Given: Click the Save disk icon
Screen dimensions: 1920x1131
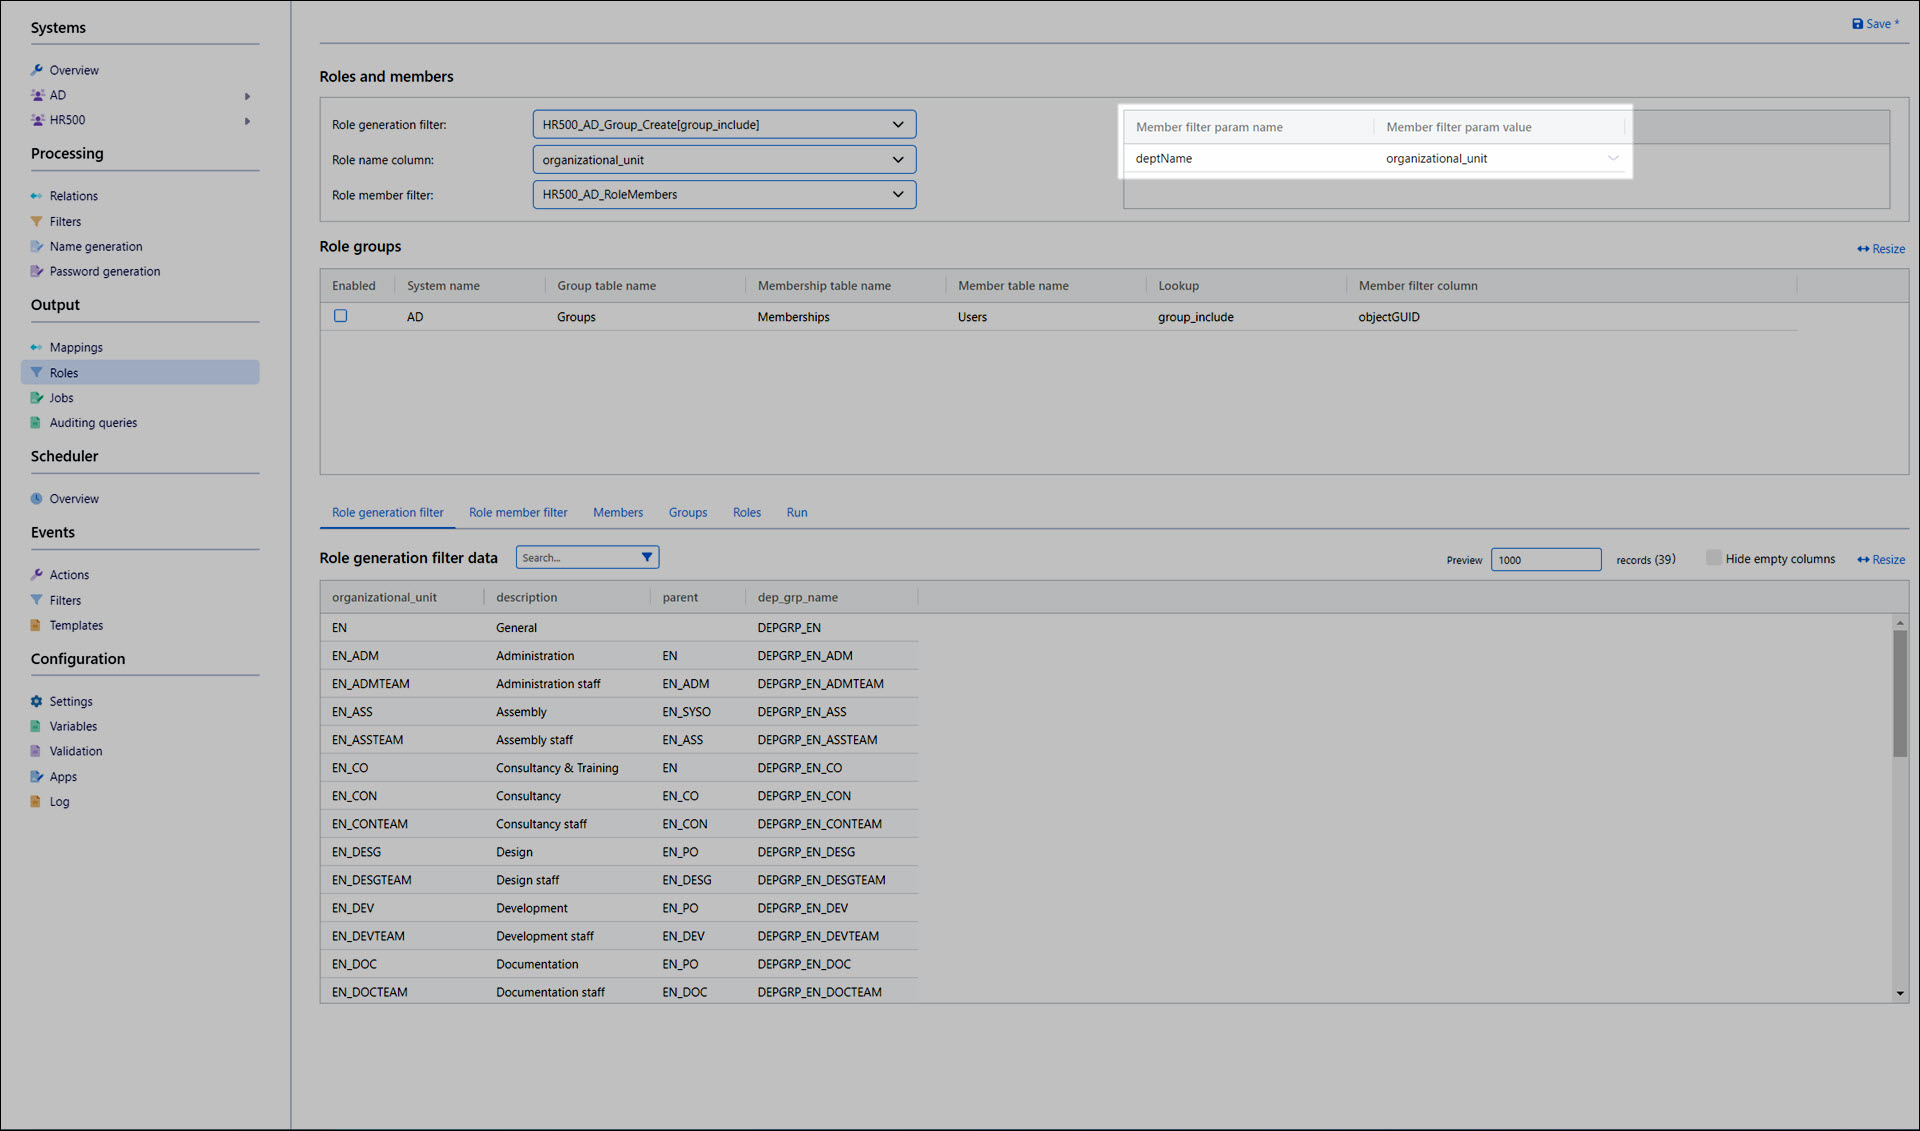Looking at the screenshot, I should coord(1857,24).
